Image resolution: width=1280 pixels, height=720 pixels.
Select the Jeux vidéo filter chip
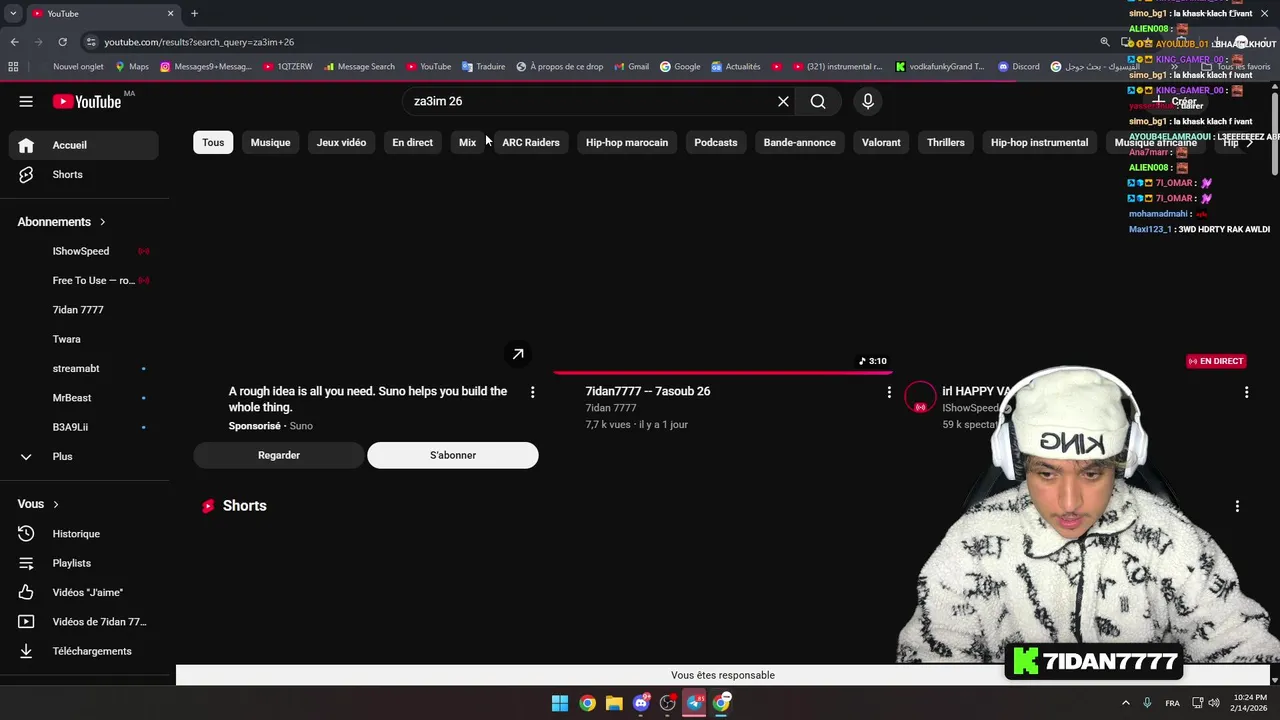(x=341, y=142)
